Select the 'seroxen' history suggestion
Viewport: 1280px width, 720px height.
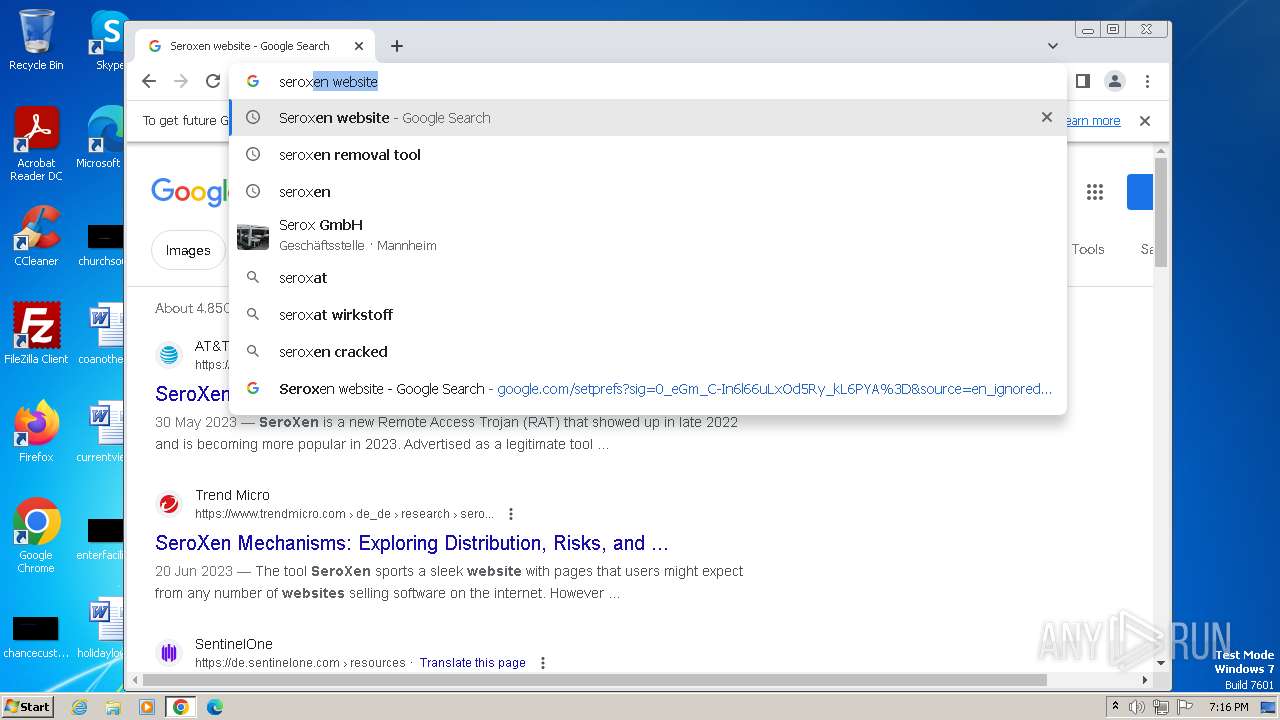[648, 191]
